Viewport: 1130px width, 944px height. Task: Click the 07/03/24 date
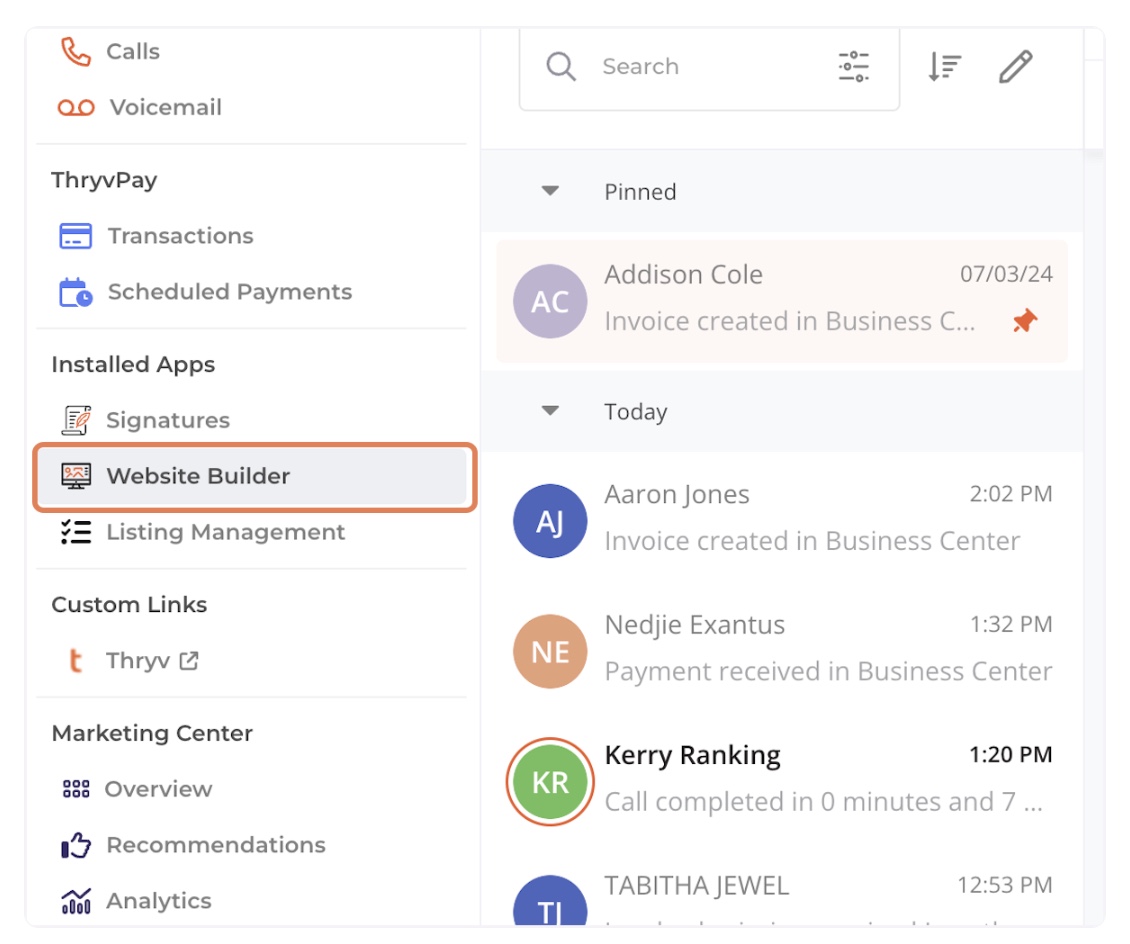[x=1006, y=274]
